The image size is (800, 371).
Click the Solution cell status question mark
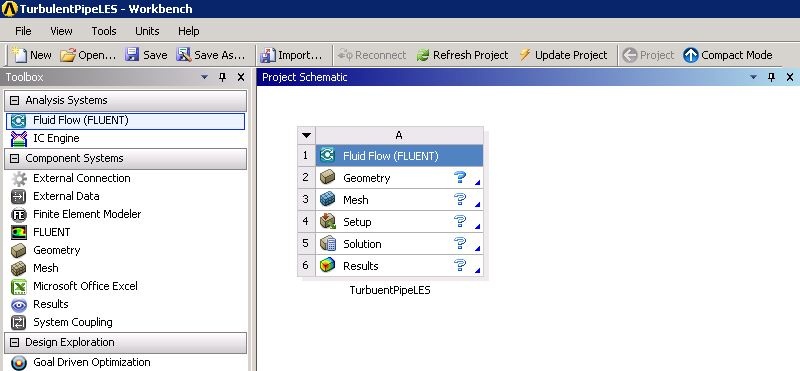460,243
